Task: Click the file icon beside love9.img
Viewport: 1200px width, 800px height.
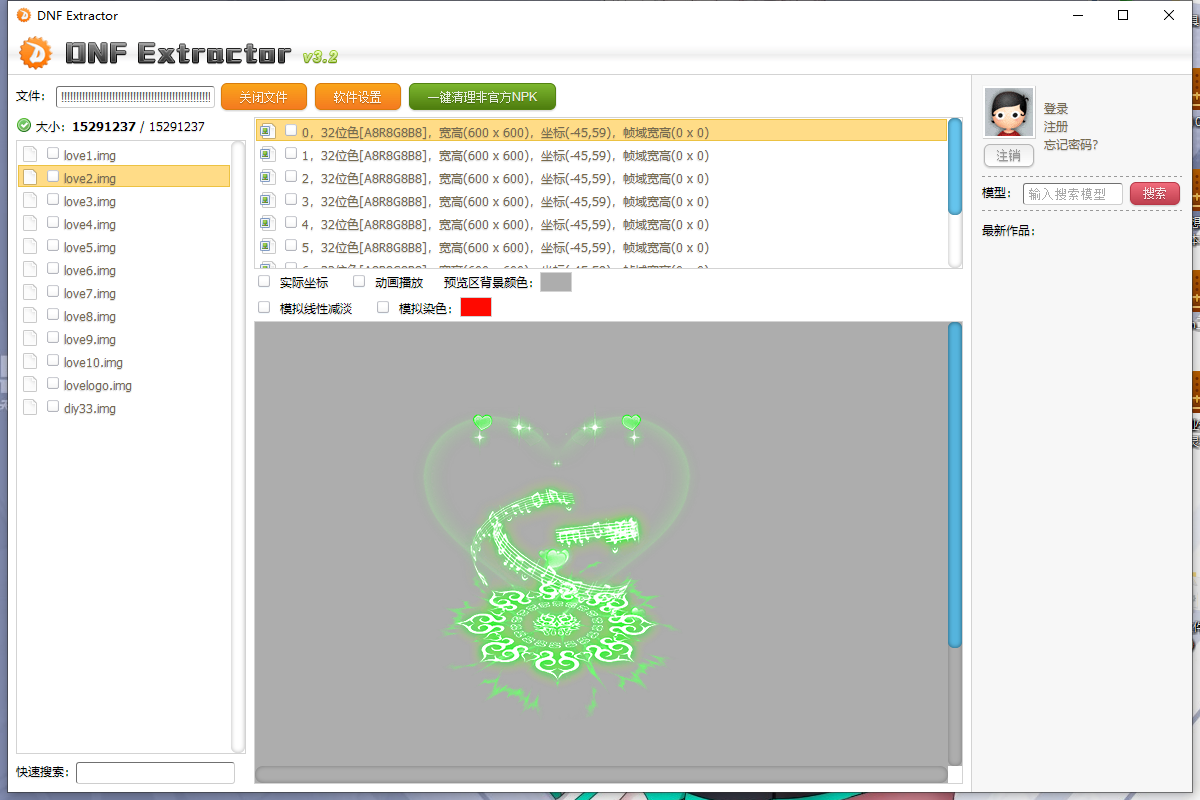Action: [30, 339]
